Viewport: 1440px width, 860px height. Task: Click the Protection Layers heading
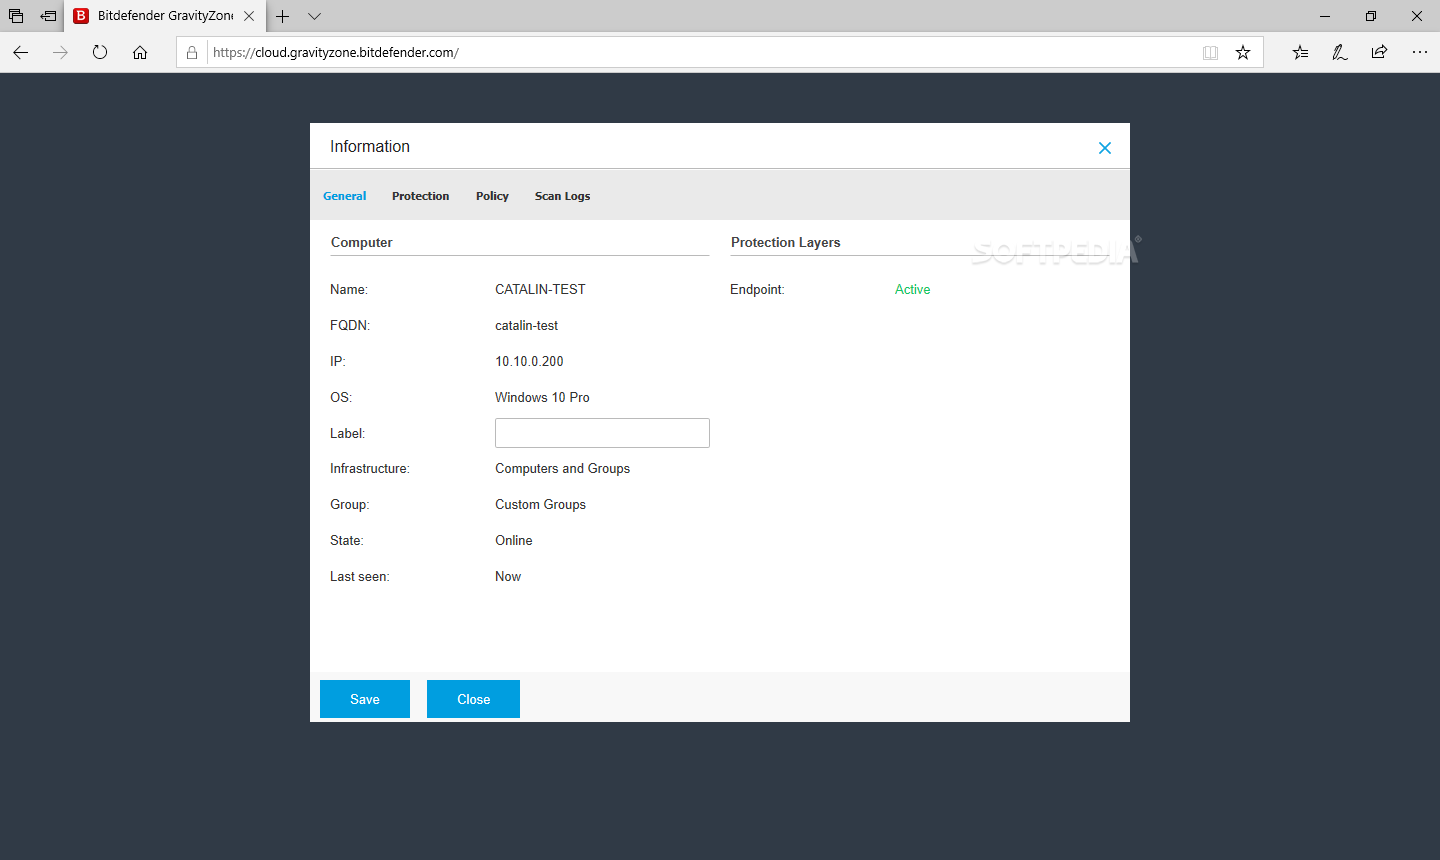(x=785, y=242)
